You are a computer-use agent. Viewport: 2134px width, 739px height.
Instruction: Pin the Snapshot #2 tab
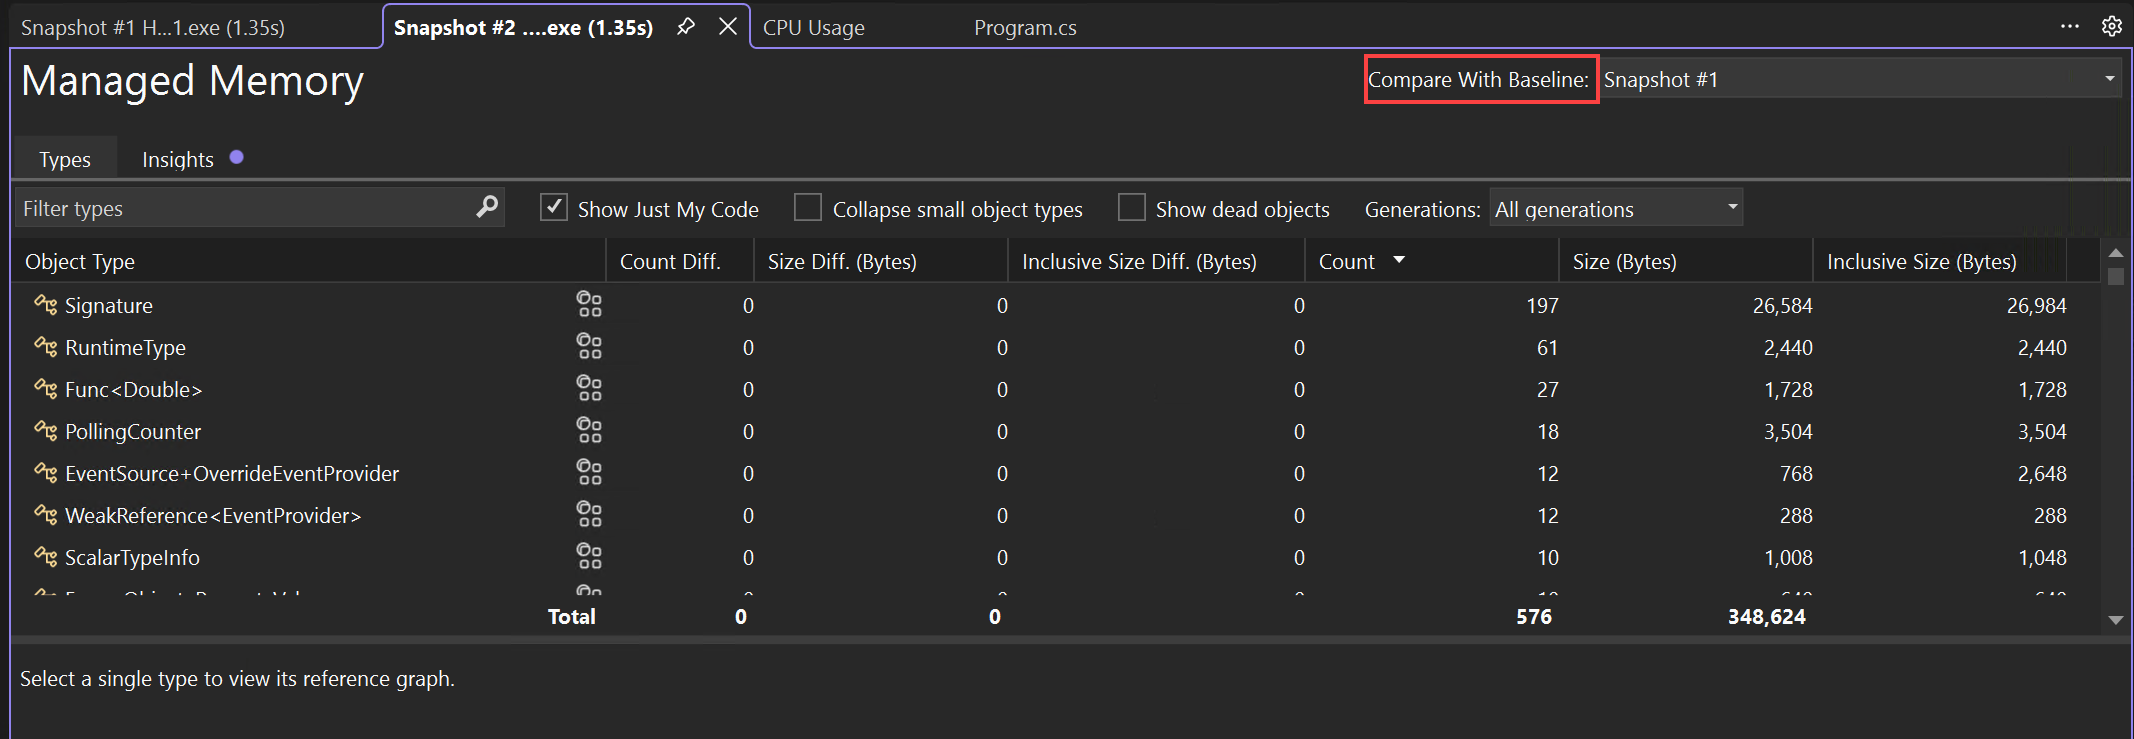686,27
